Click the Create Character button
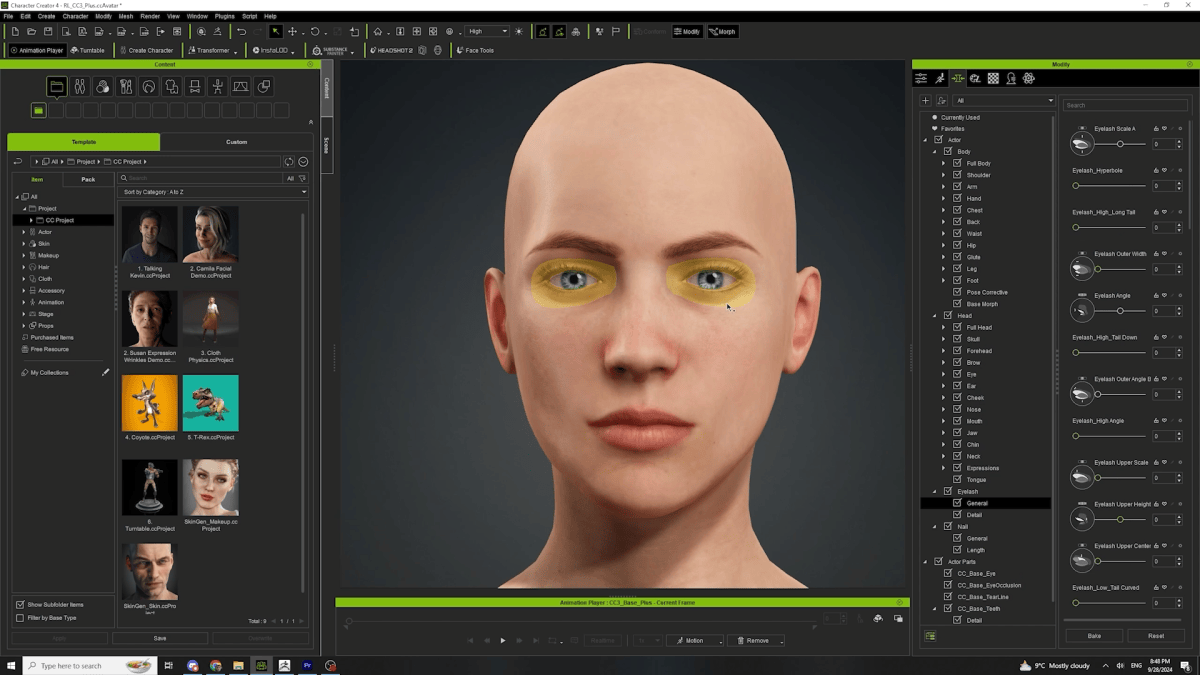Viewport: 1200px width, 675px height. [x=146, y=50]
